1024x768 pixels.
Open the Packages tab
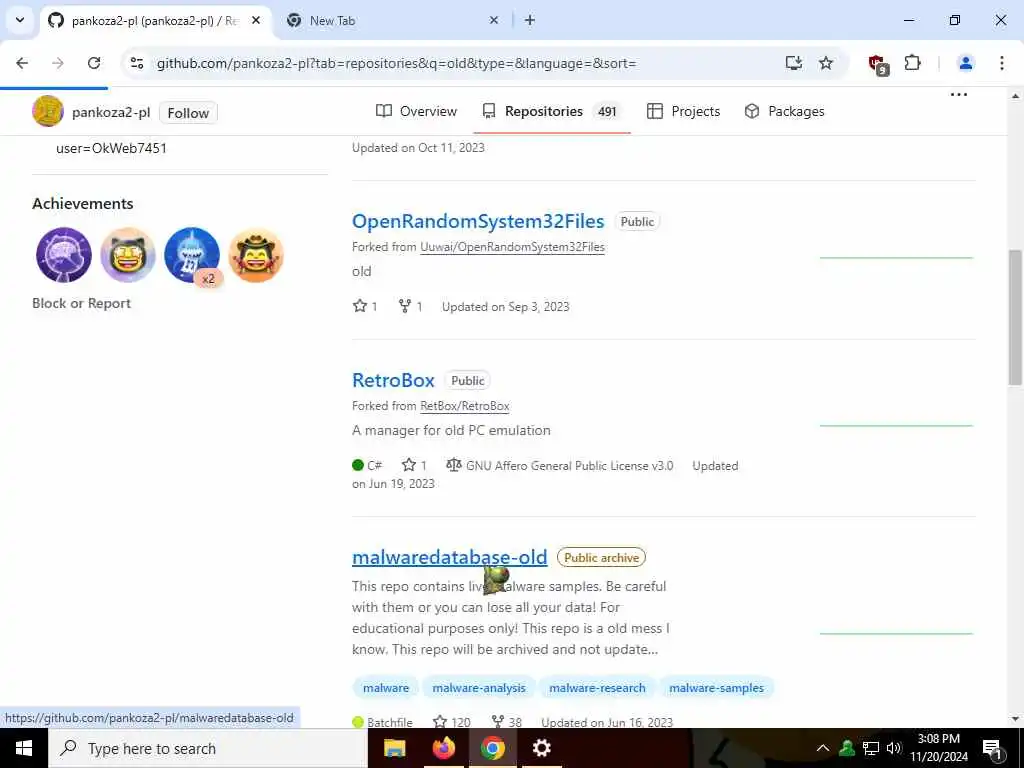coord(784,111)
